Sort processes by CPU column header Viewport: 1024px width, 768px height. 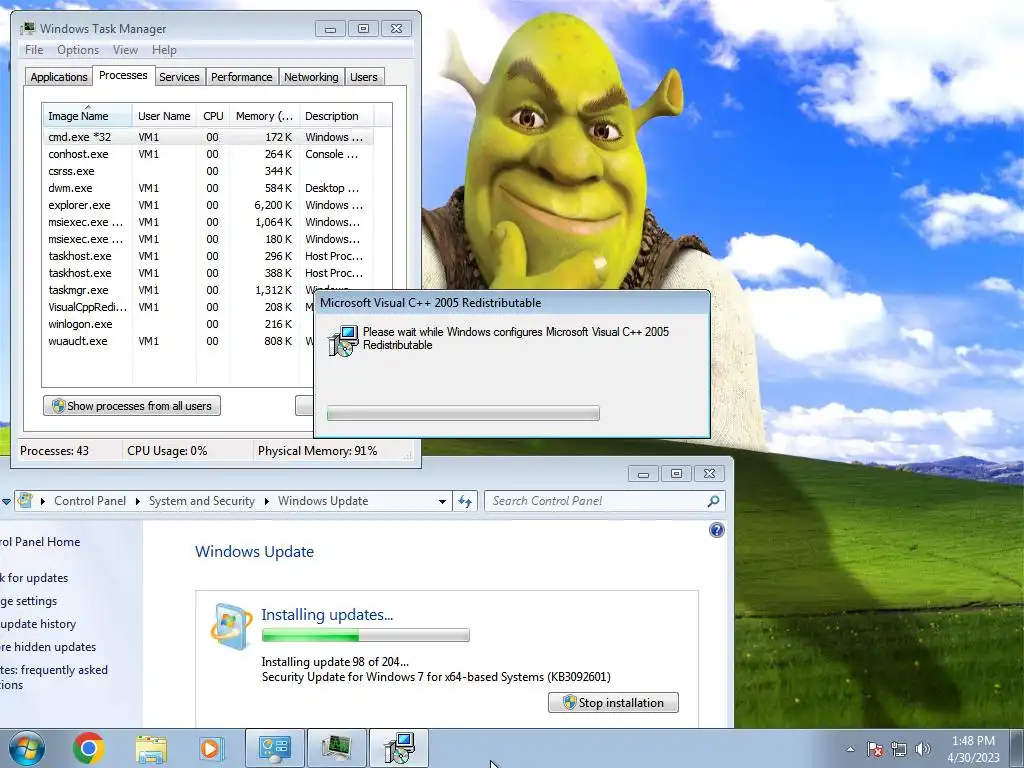tap(213, 116)
